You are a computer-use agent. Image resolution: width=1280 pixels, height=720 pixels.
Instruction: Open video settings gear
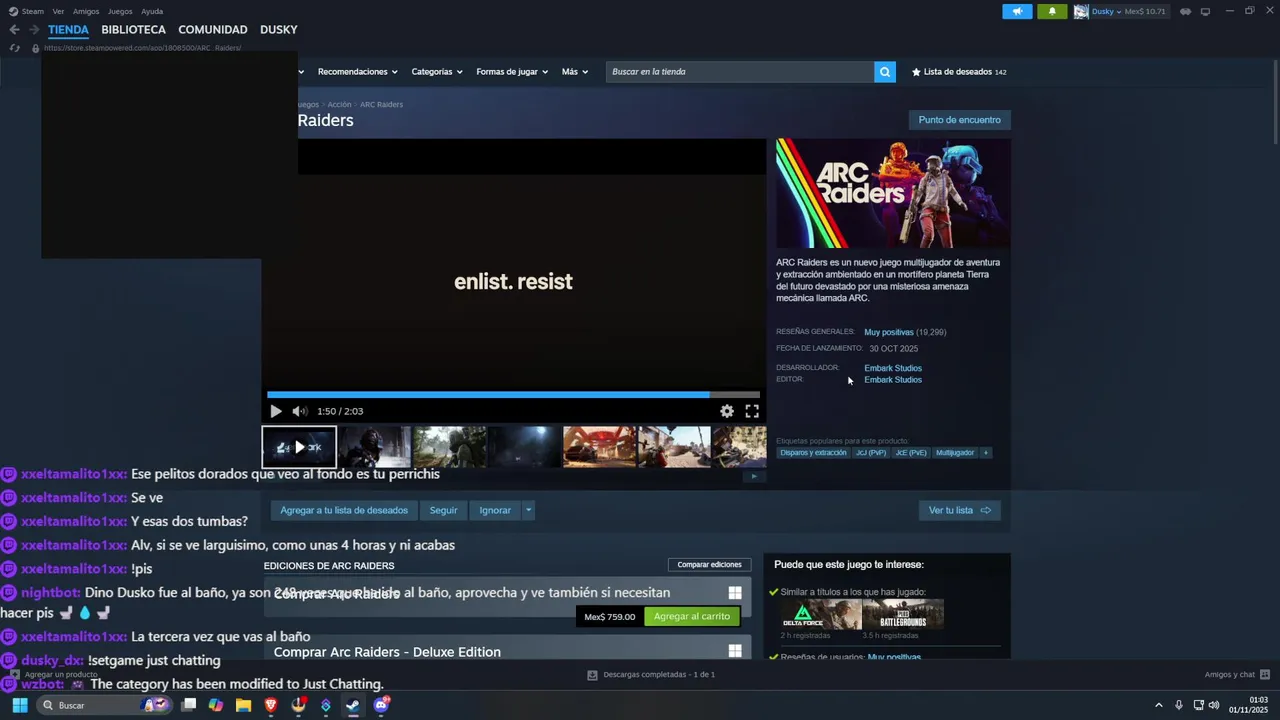(x=727, y=411)
